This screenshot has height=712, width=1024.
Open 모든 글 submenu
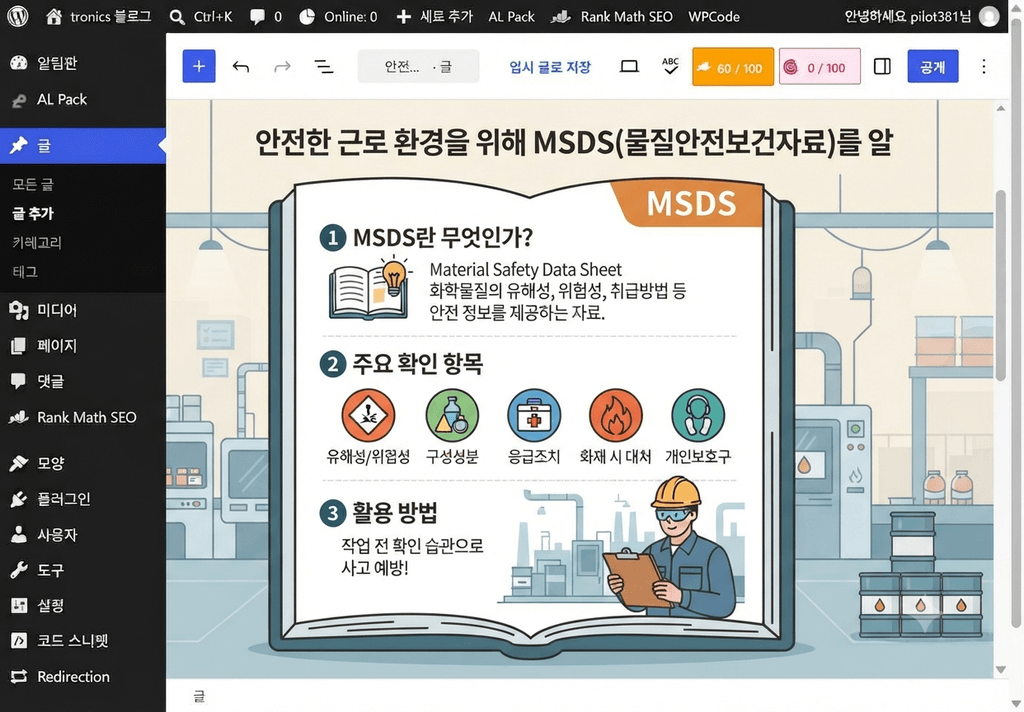tap(33, 184)
